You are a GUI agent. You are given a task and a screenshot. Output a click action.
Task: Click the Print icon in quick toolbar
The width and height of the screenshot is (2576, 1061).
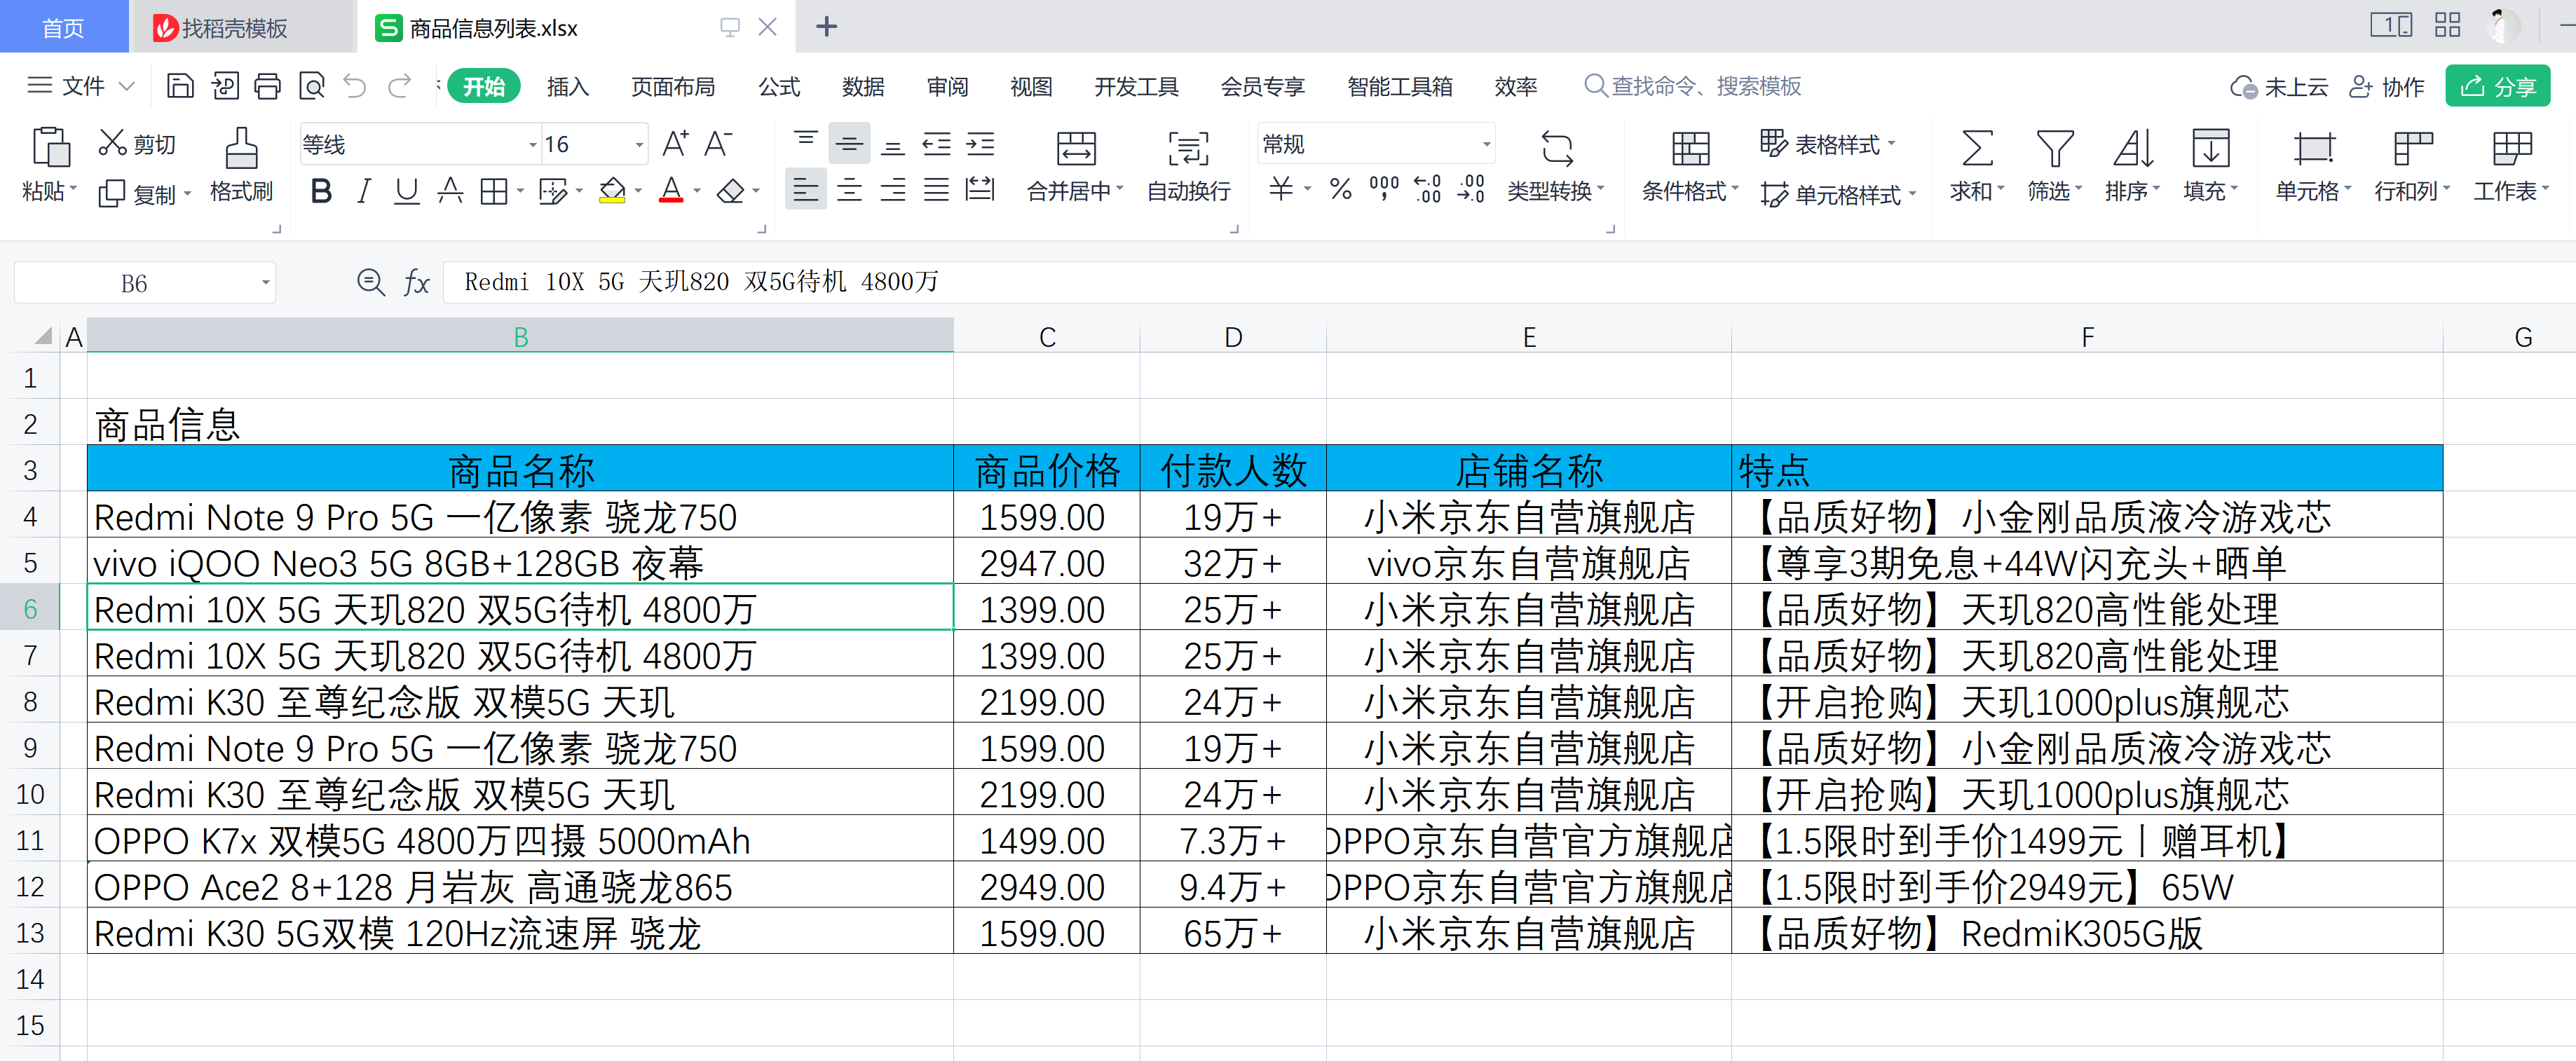267,86
